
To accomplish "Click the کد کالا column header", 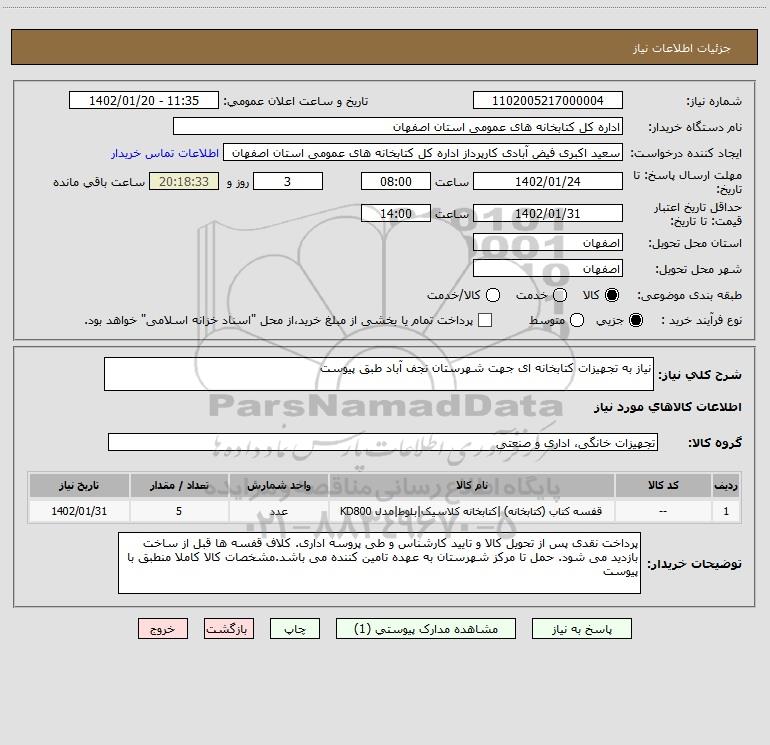I will [x=663, y=486].
